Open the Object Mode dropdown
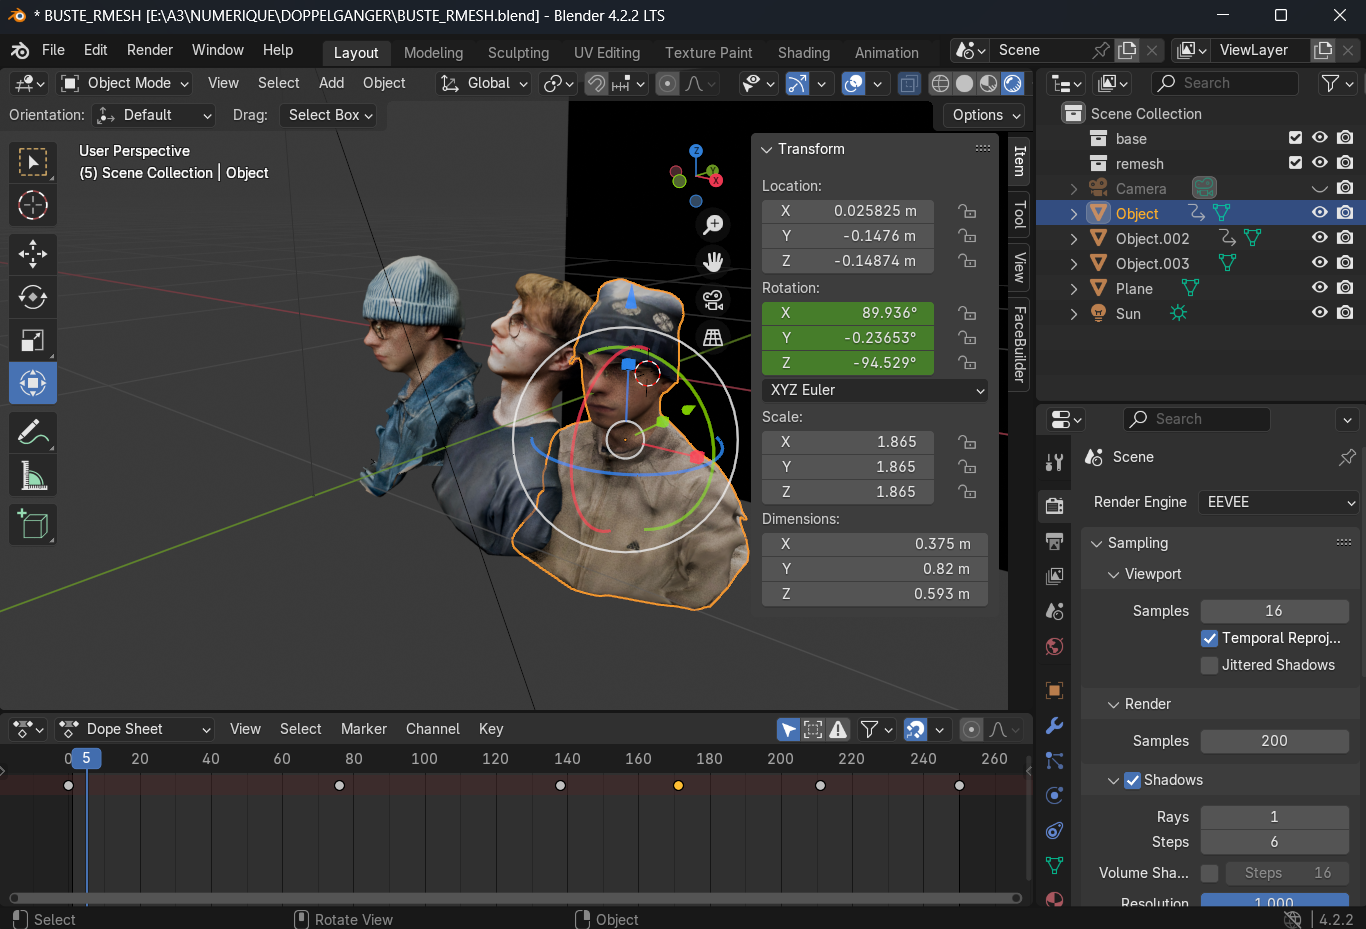 pyautogui.click(x=123, y=83)
